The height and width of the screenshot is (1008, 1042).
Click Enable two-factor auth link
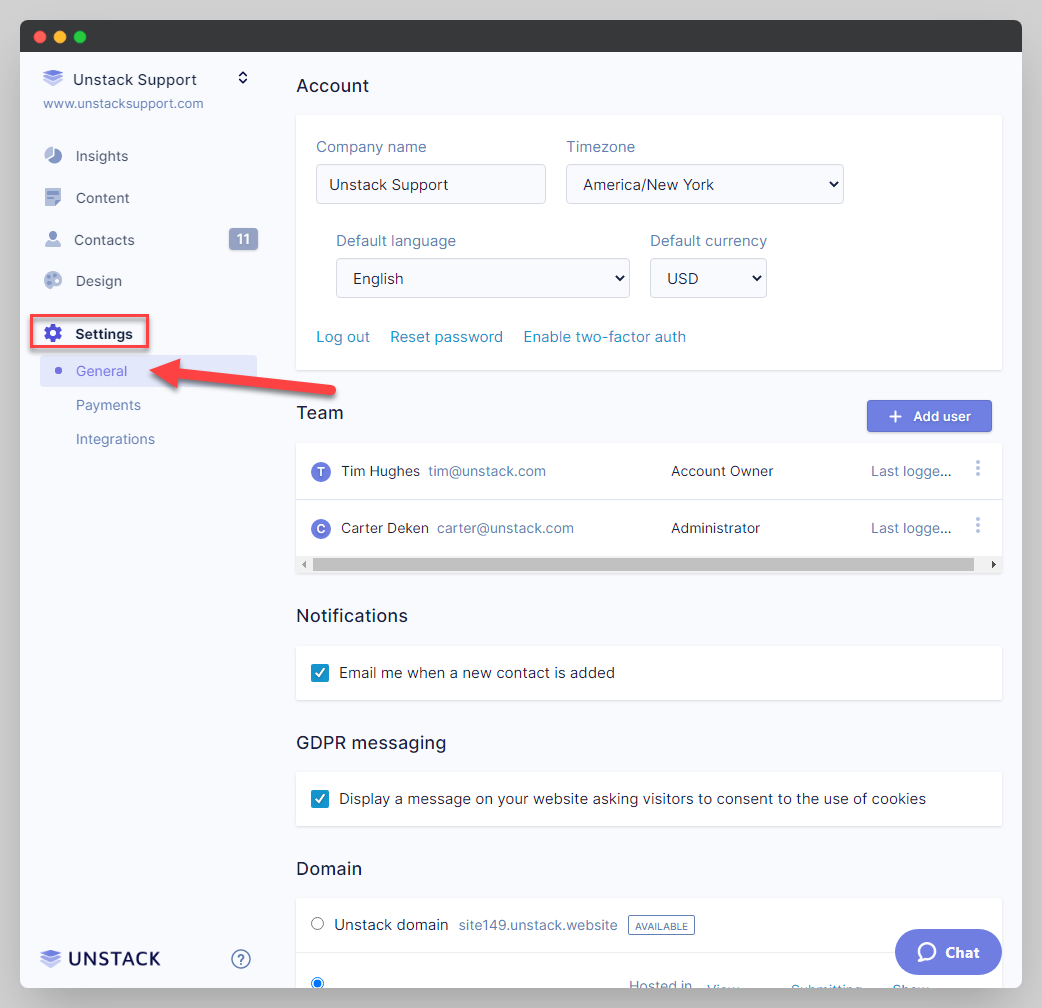(x=605, y=337)
